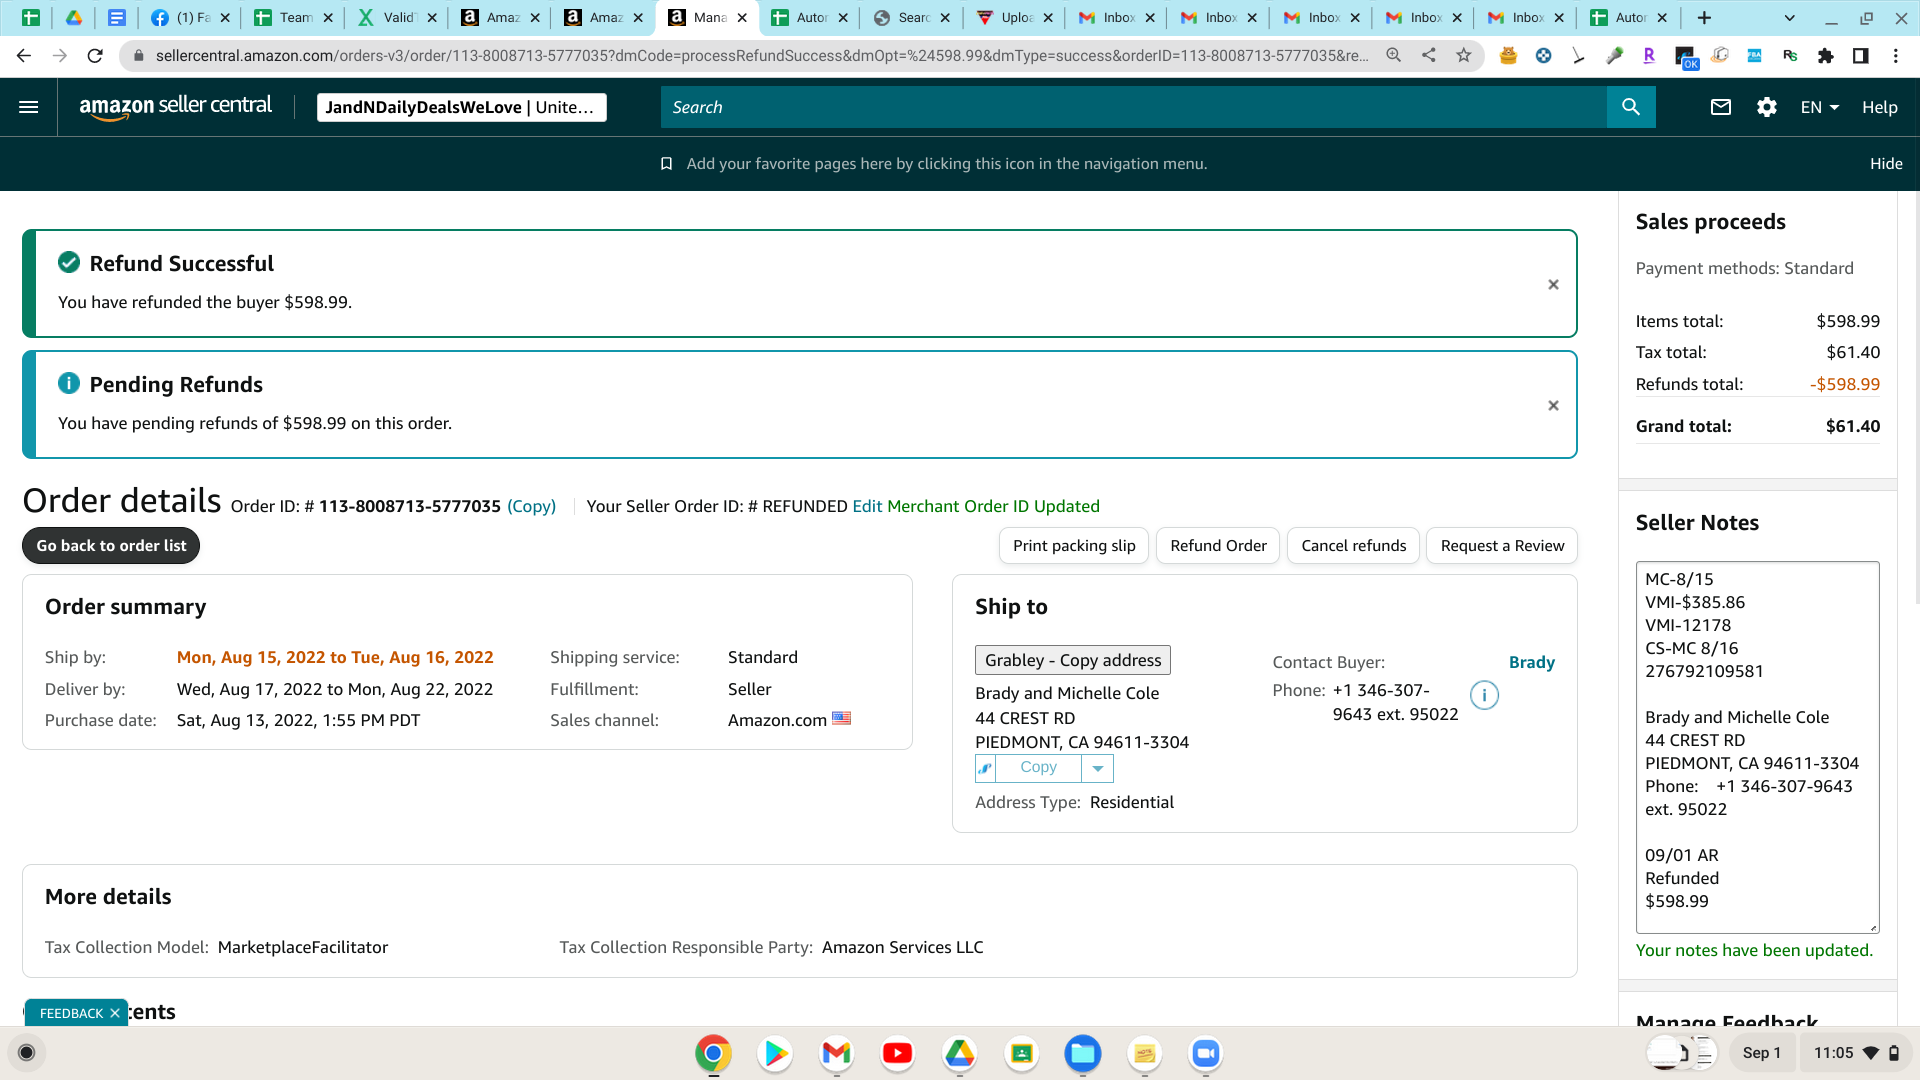Screen dimensions: 1920x1080
Task: Open Gmail from the shelf
Action: (836, 1053)
